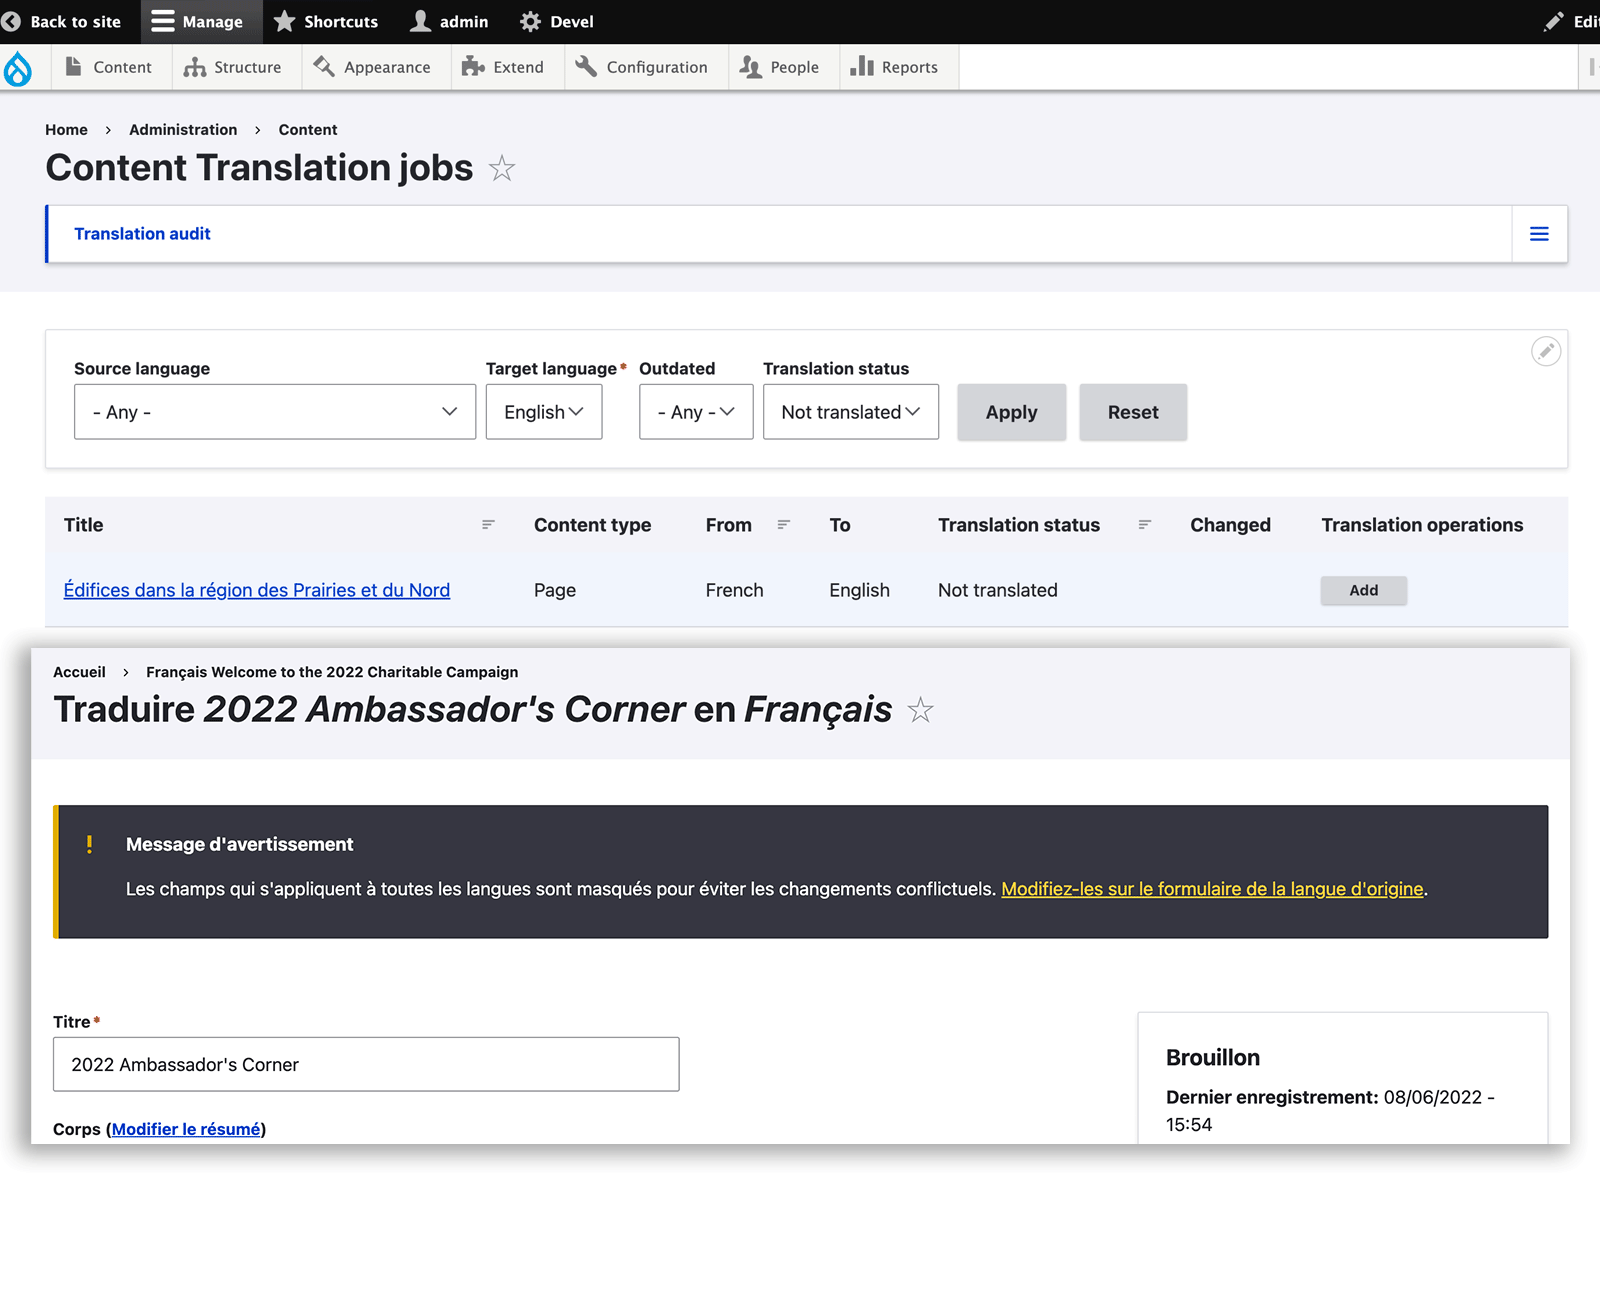
Task: Click the contextual edit pencil icon
Action: point(1546,351)
